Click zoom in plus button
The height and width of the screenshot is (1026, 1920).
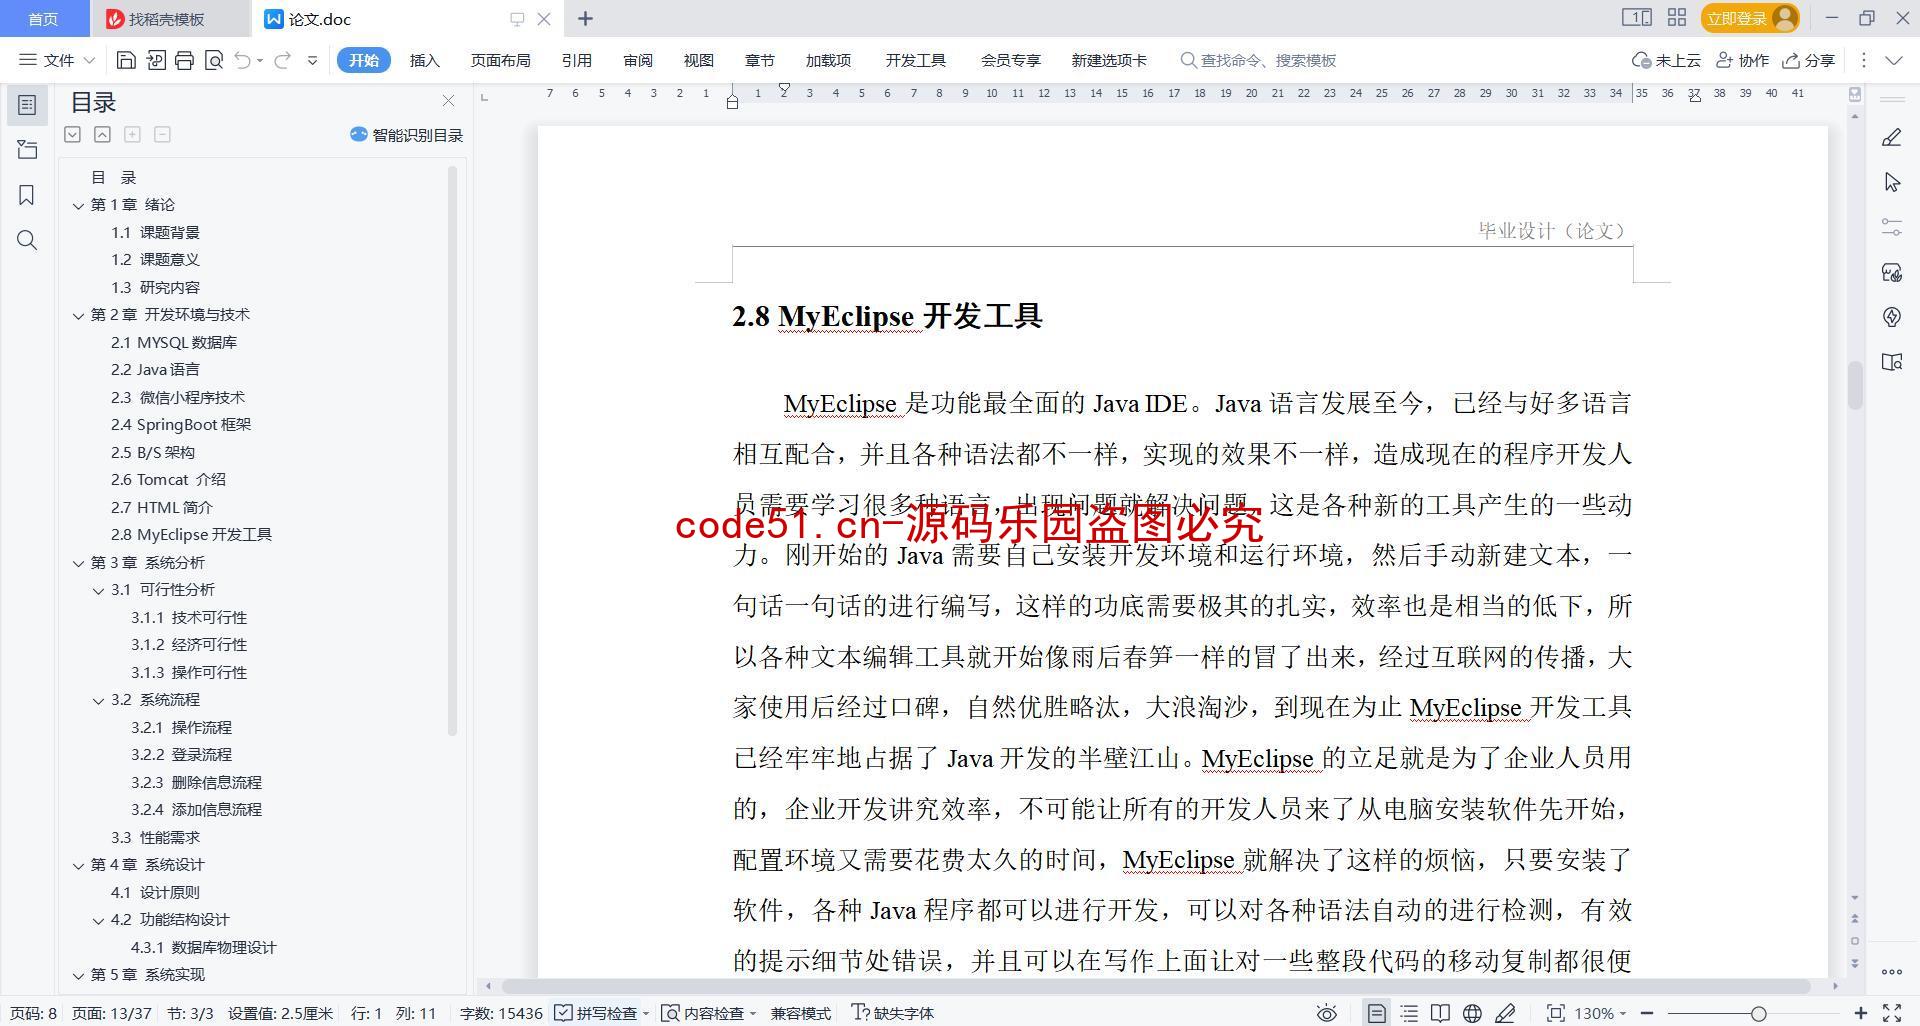click(1860, 1013)
